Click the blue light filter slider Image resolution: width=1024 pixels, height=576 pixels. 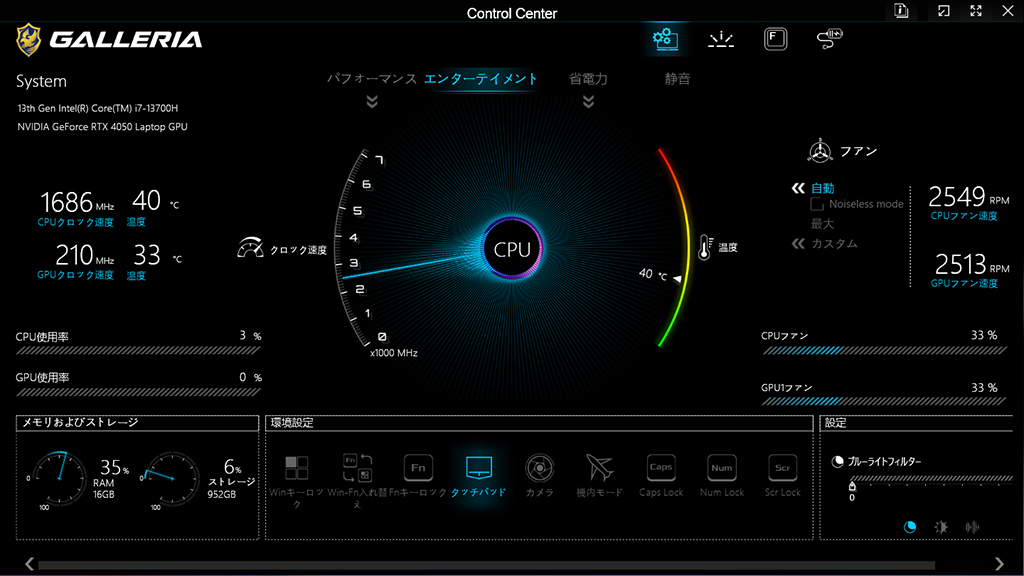(931, 479)
